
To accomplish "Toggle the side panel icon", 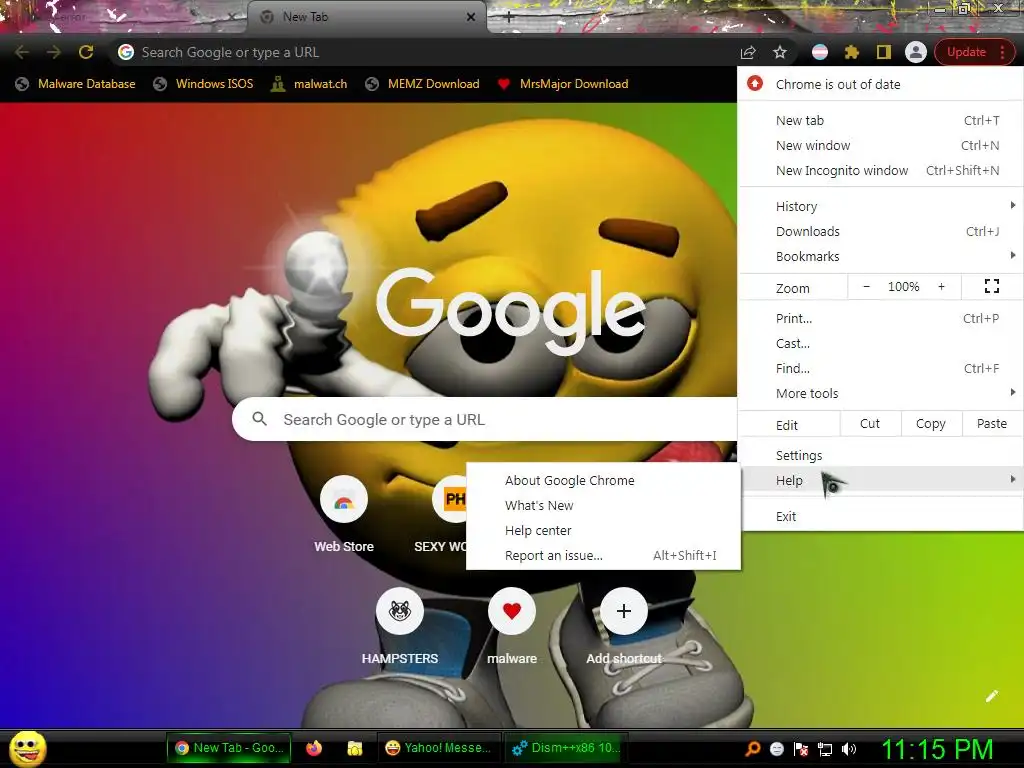I will (884, 52).
